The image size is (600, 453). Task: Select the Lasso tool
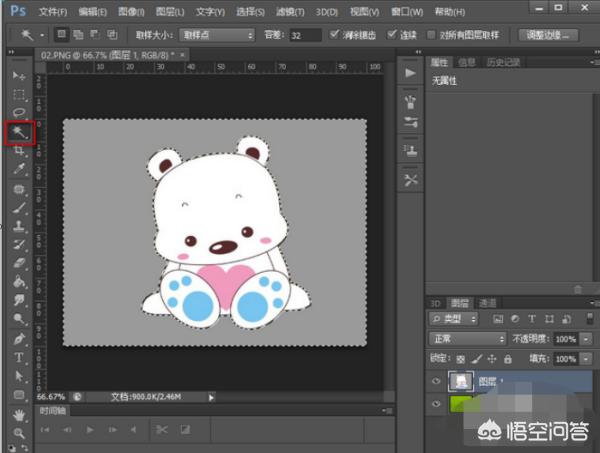19,113
